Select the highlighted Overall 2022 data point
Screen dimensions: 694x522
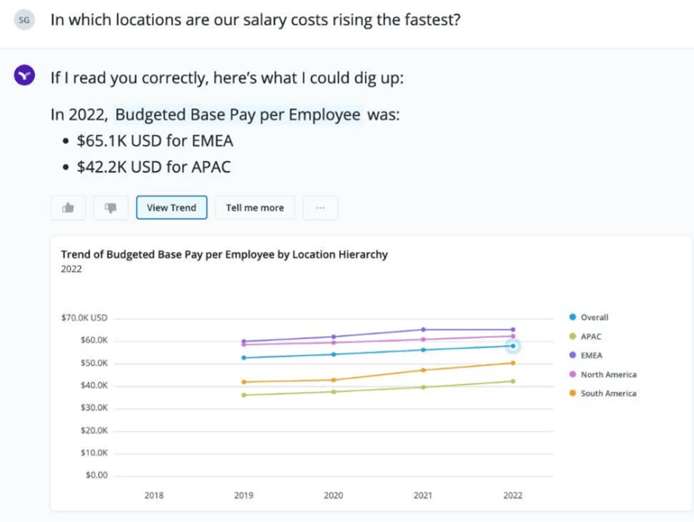coord(513,346)
